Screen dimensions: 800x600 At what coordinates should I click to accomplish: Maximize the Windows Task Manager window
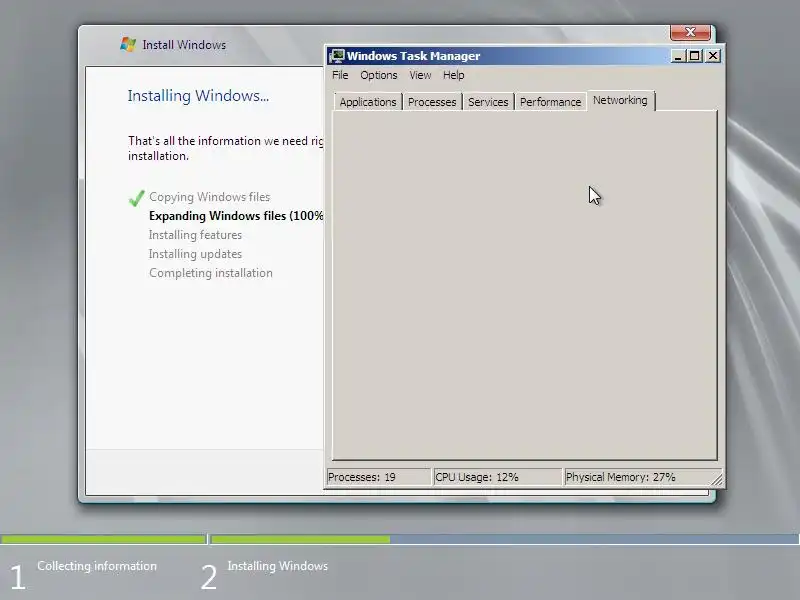point(694,56)
